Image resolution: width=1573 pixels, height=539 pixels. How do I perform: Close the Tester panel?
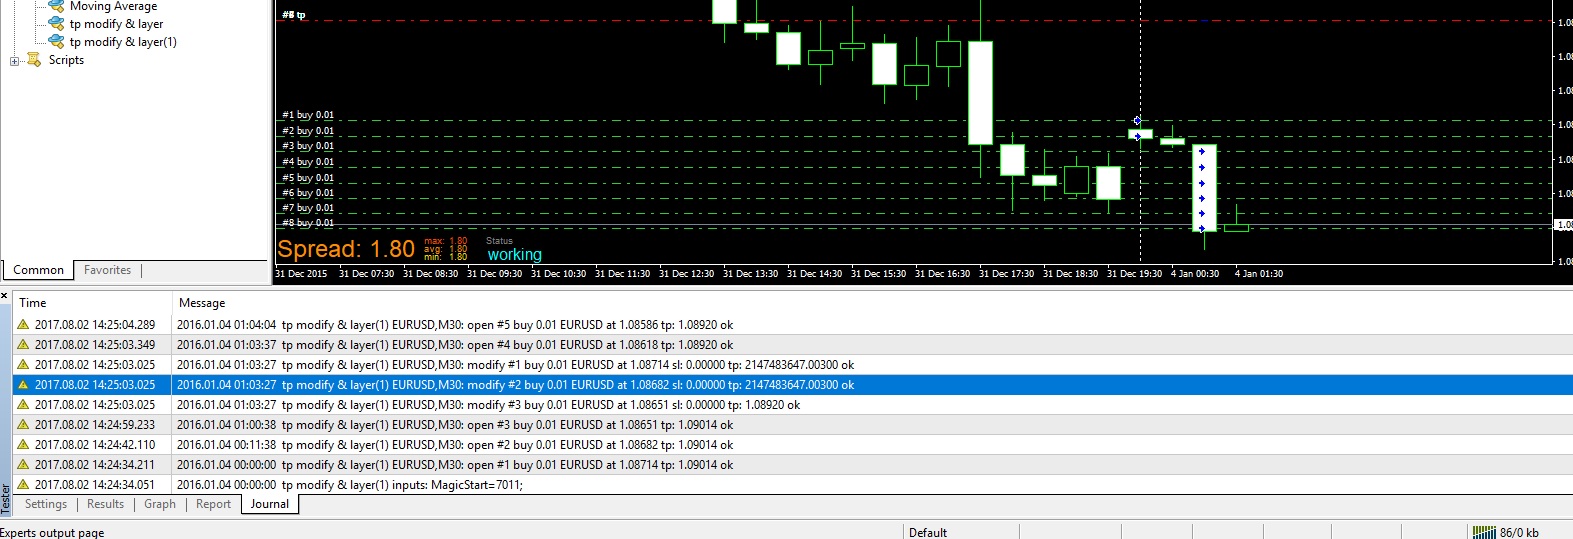coord(5,296)
